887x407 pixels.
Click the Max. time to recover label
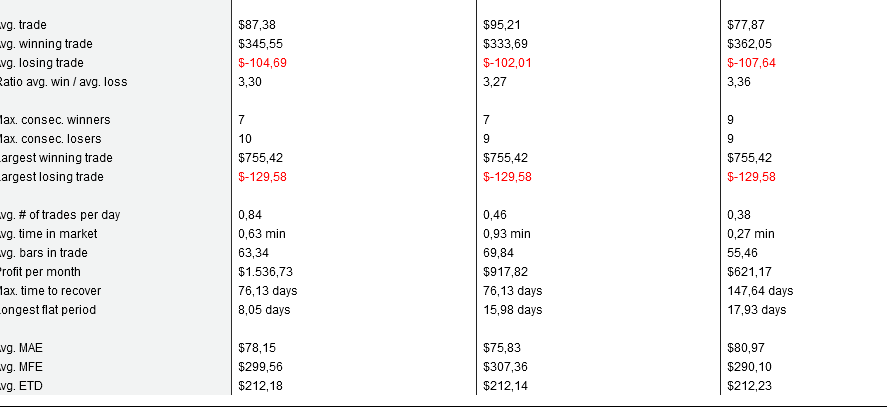coord(50,290)
